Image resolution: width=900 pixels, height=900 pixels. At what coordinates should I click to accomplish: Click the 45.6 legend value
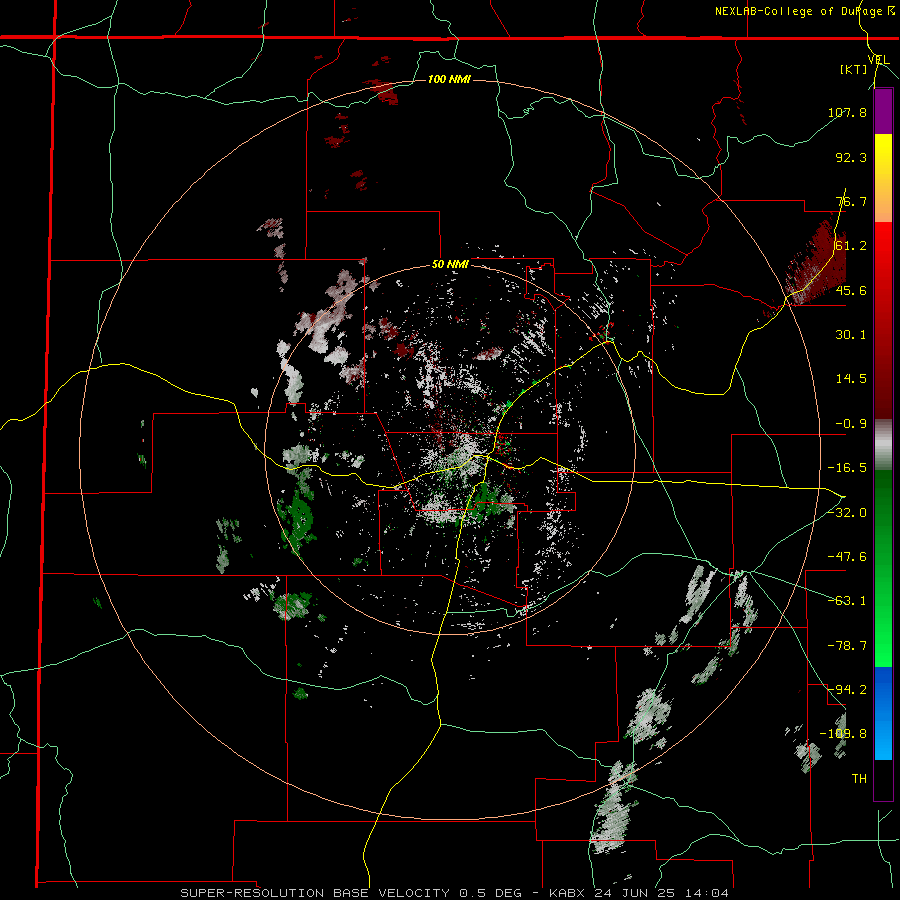pos(851,290)
